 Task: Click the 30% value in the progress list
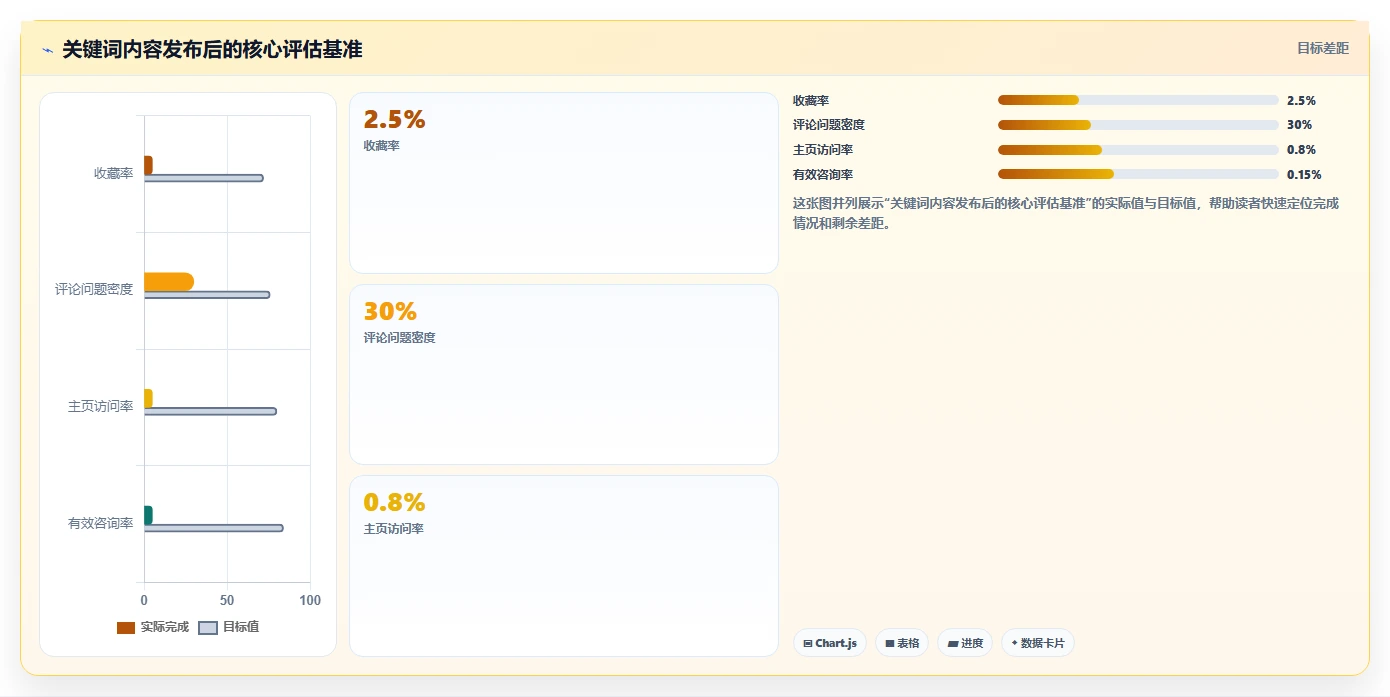click(1299, 125)
